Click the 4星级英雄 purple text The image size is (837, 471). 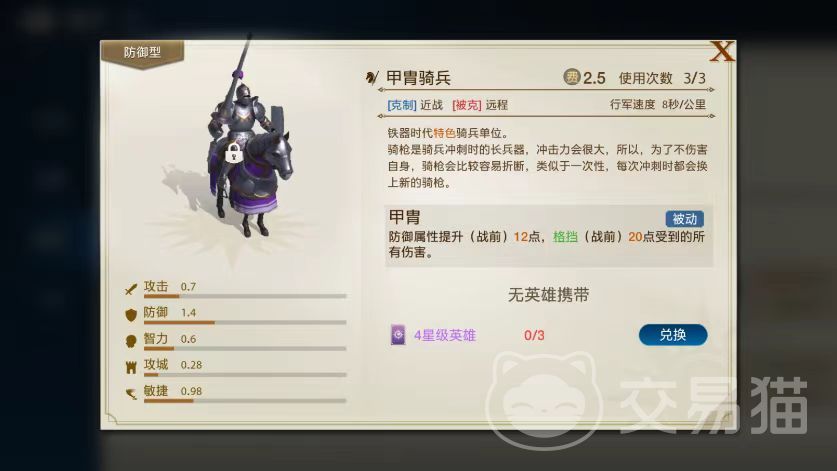pyautogui.click(x=445, y=335)
